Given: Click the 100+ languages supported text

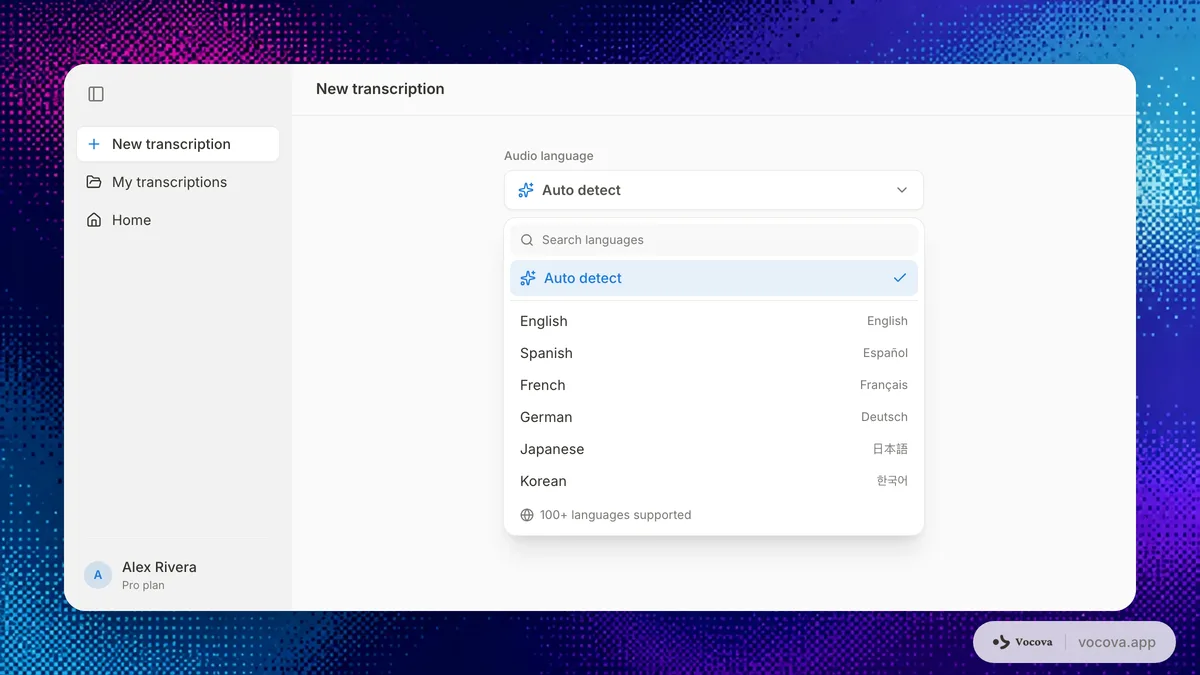Looking at the screenshot, I should click(615, 515).
